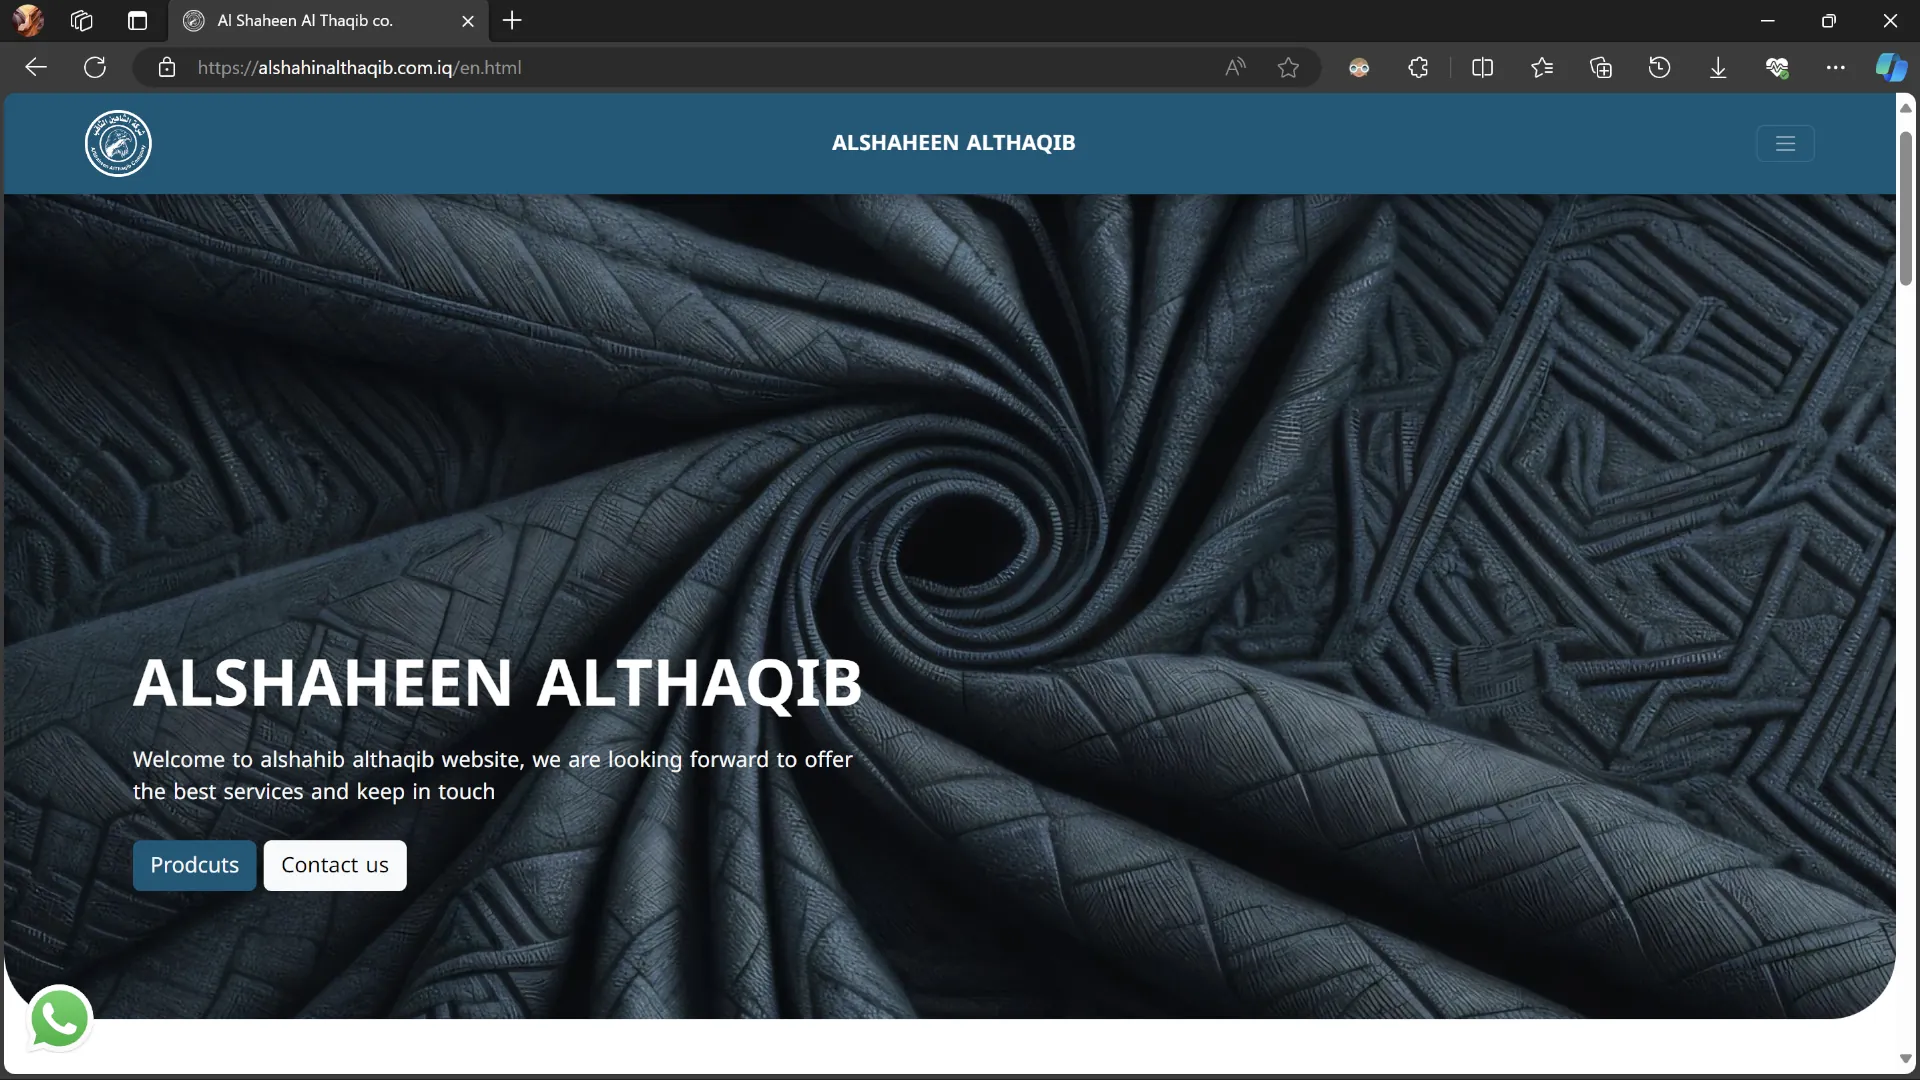The width and height of the screenshot is (1920, 1080).
Task: Click the ALSHAHEEN ALTHAQIB header title
Action: click(953, 143)
